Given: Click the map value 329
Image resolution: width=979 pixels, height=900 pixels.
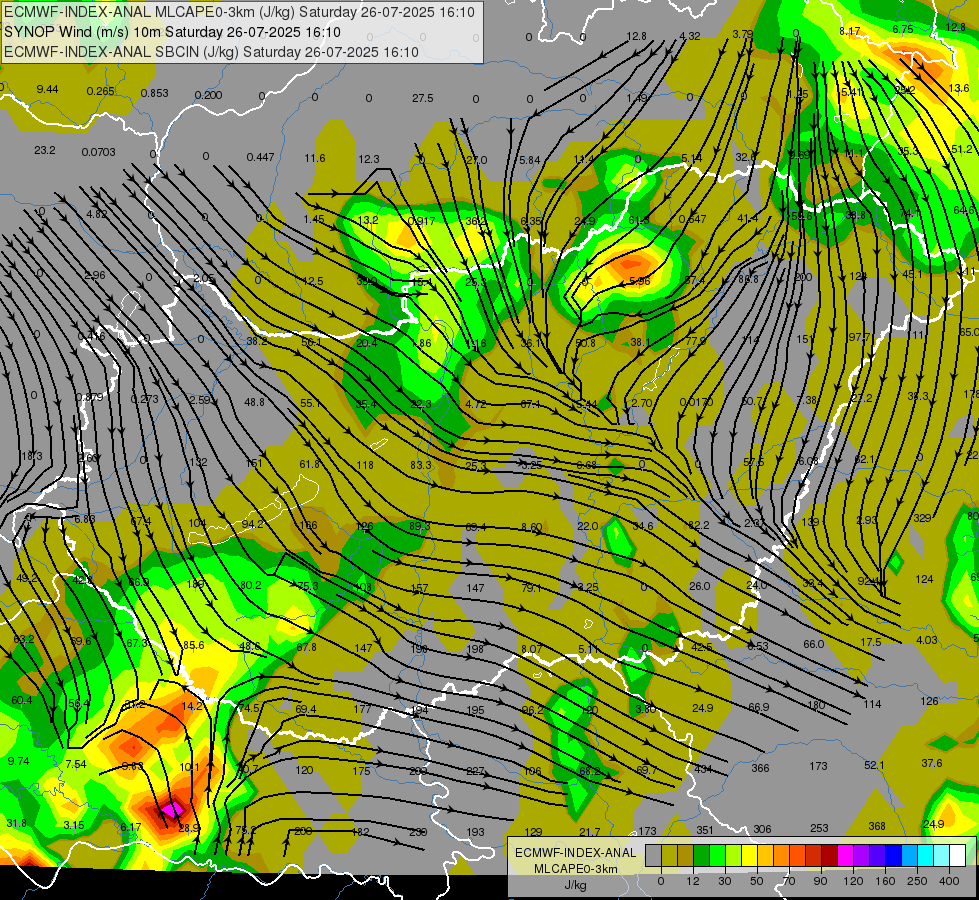Looking at the screenshot, I should point(922,517).
